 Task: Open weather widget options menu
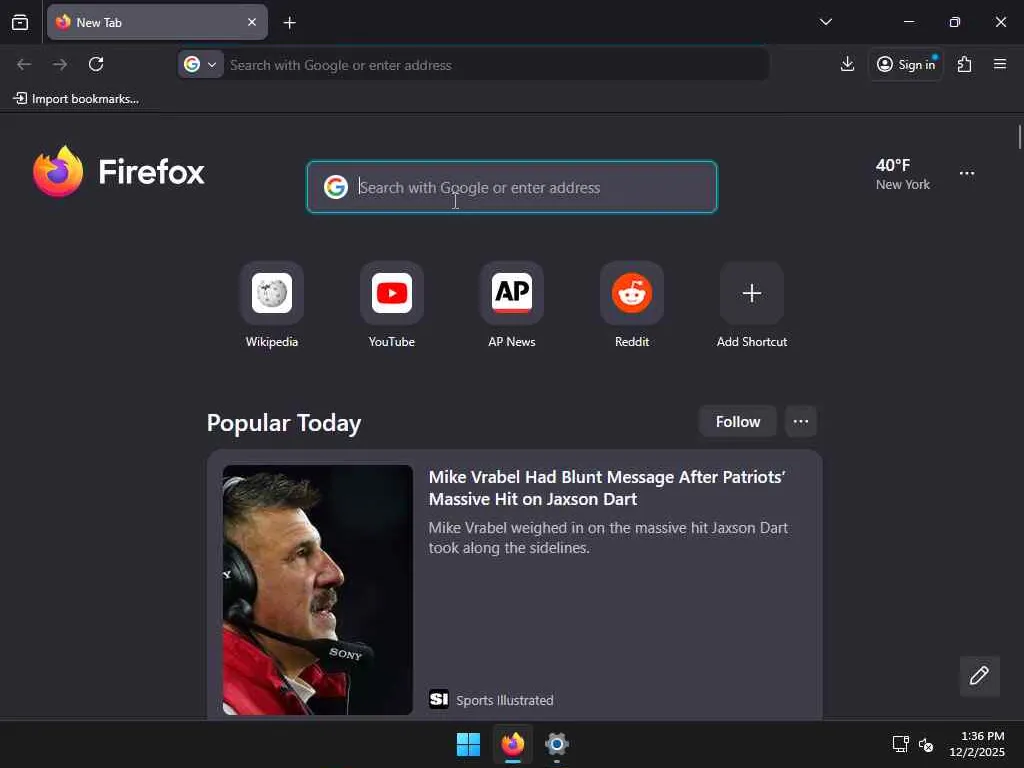click(x=967, y=174)
